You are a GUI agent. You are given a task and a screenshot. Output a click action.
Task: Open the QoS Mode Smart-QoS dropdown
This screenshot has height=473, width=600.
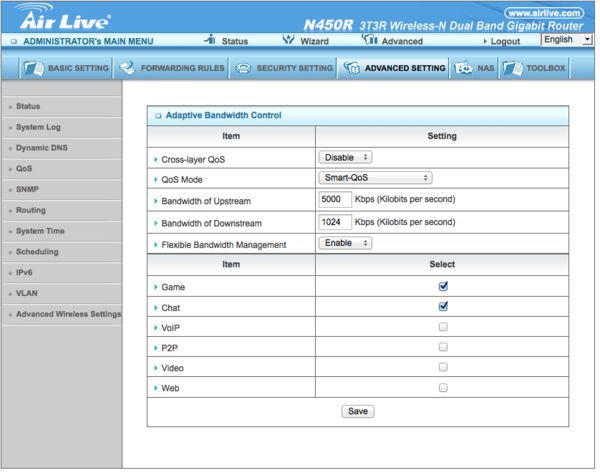pyautogui.click(x=375, y=178)
